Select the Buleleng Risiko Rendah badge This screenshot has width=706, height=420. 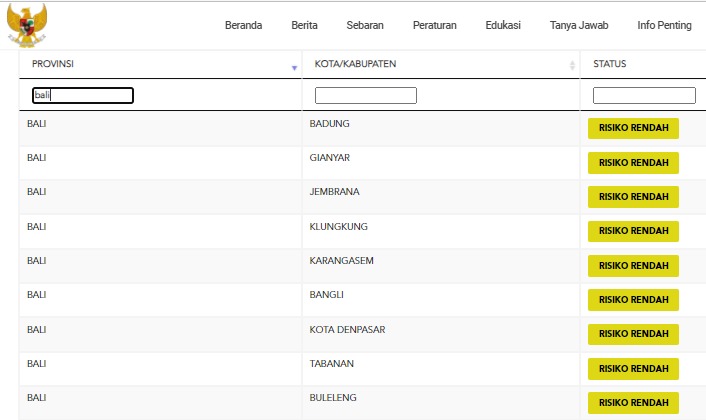[633, 403]
